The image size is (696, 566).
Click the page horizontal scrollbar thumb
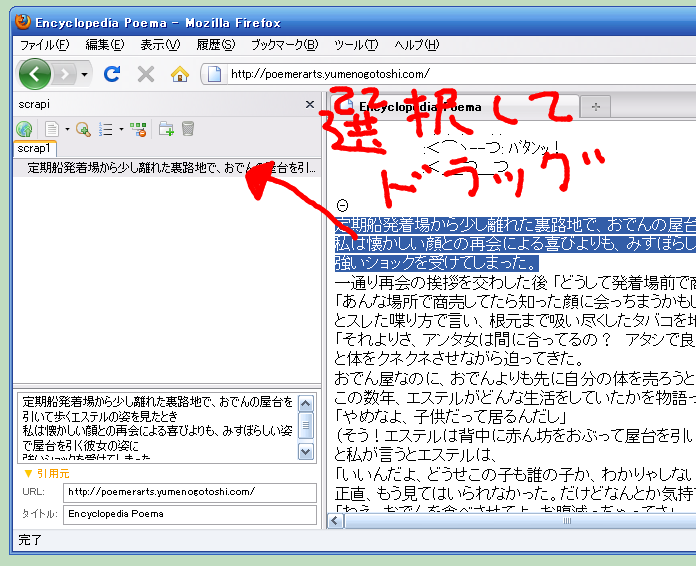pos(520,521)
